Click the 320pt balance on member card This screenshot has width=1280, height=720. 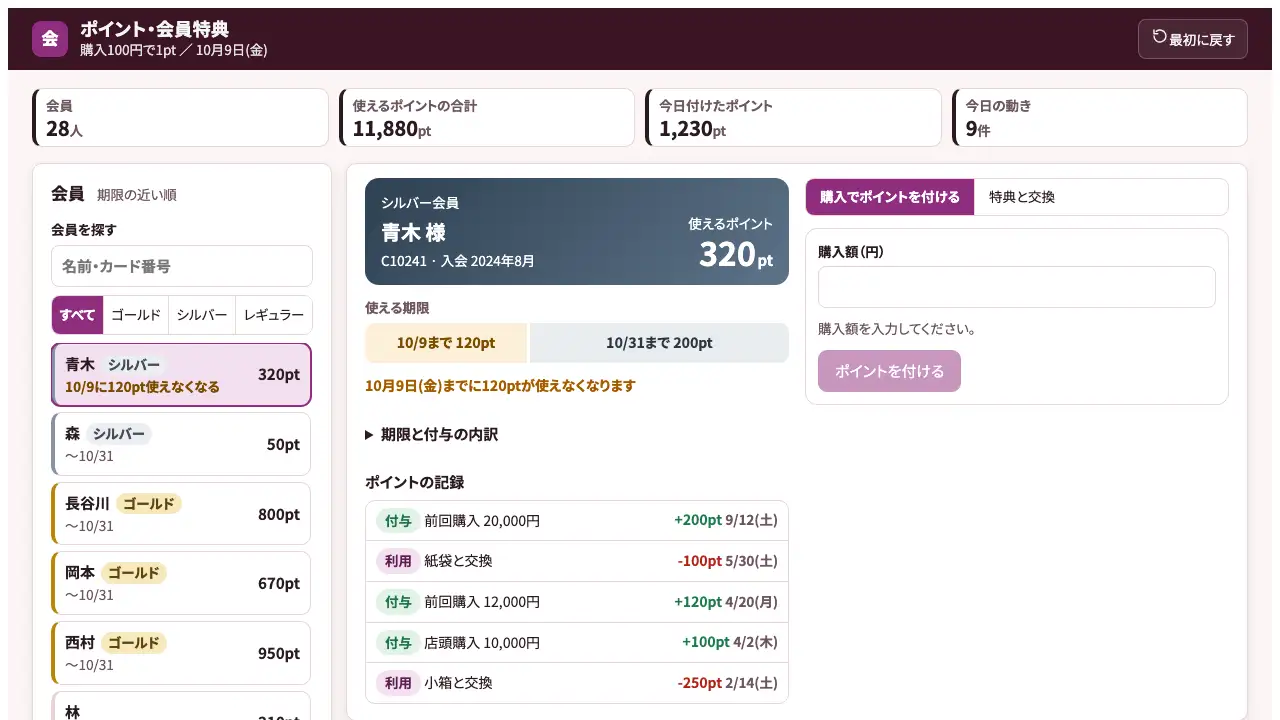(x=736, y=254)
